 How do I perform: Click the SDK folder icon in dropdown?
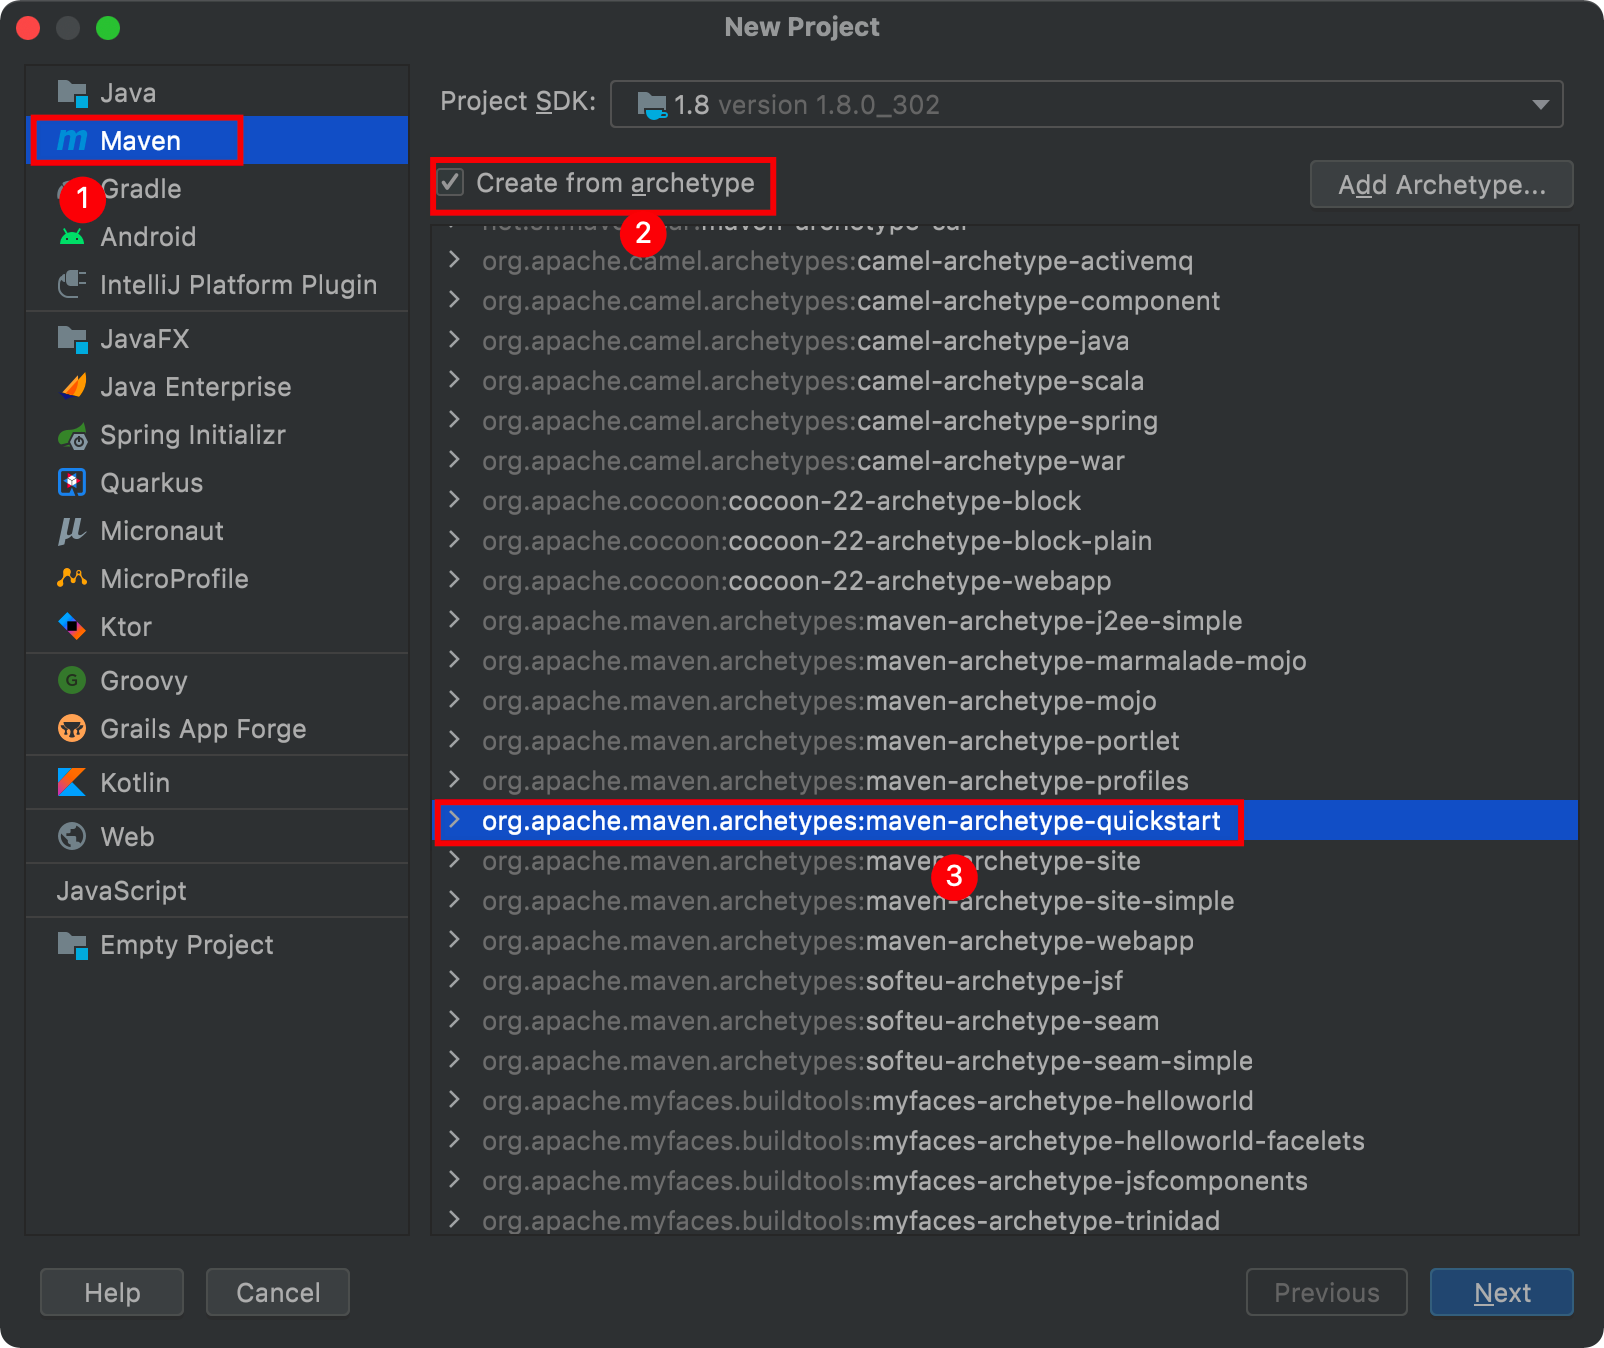tap(652, 105)
